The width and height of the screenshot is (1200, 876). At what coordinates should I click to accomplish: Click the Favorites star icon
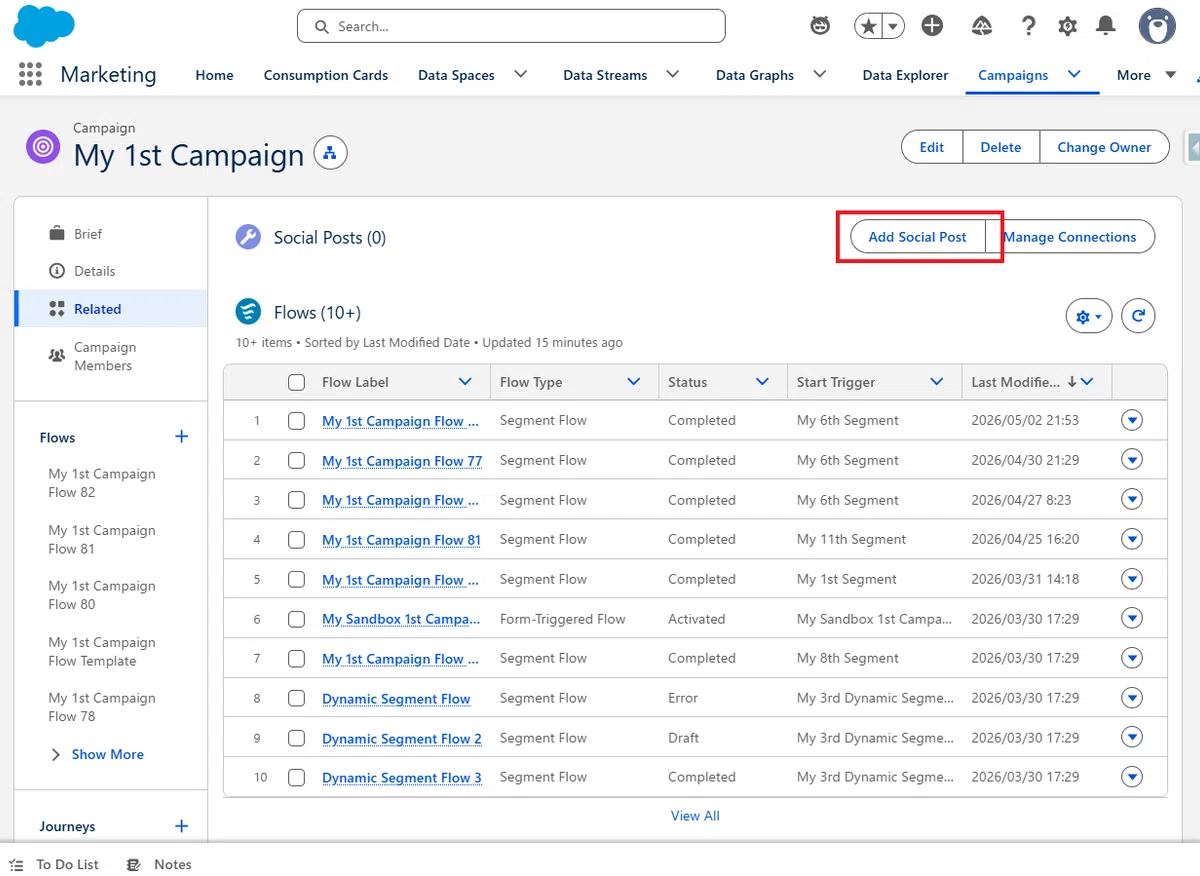pyautogui.click(x=867, y=26)
